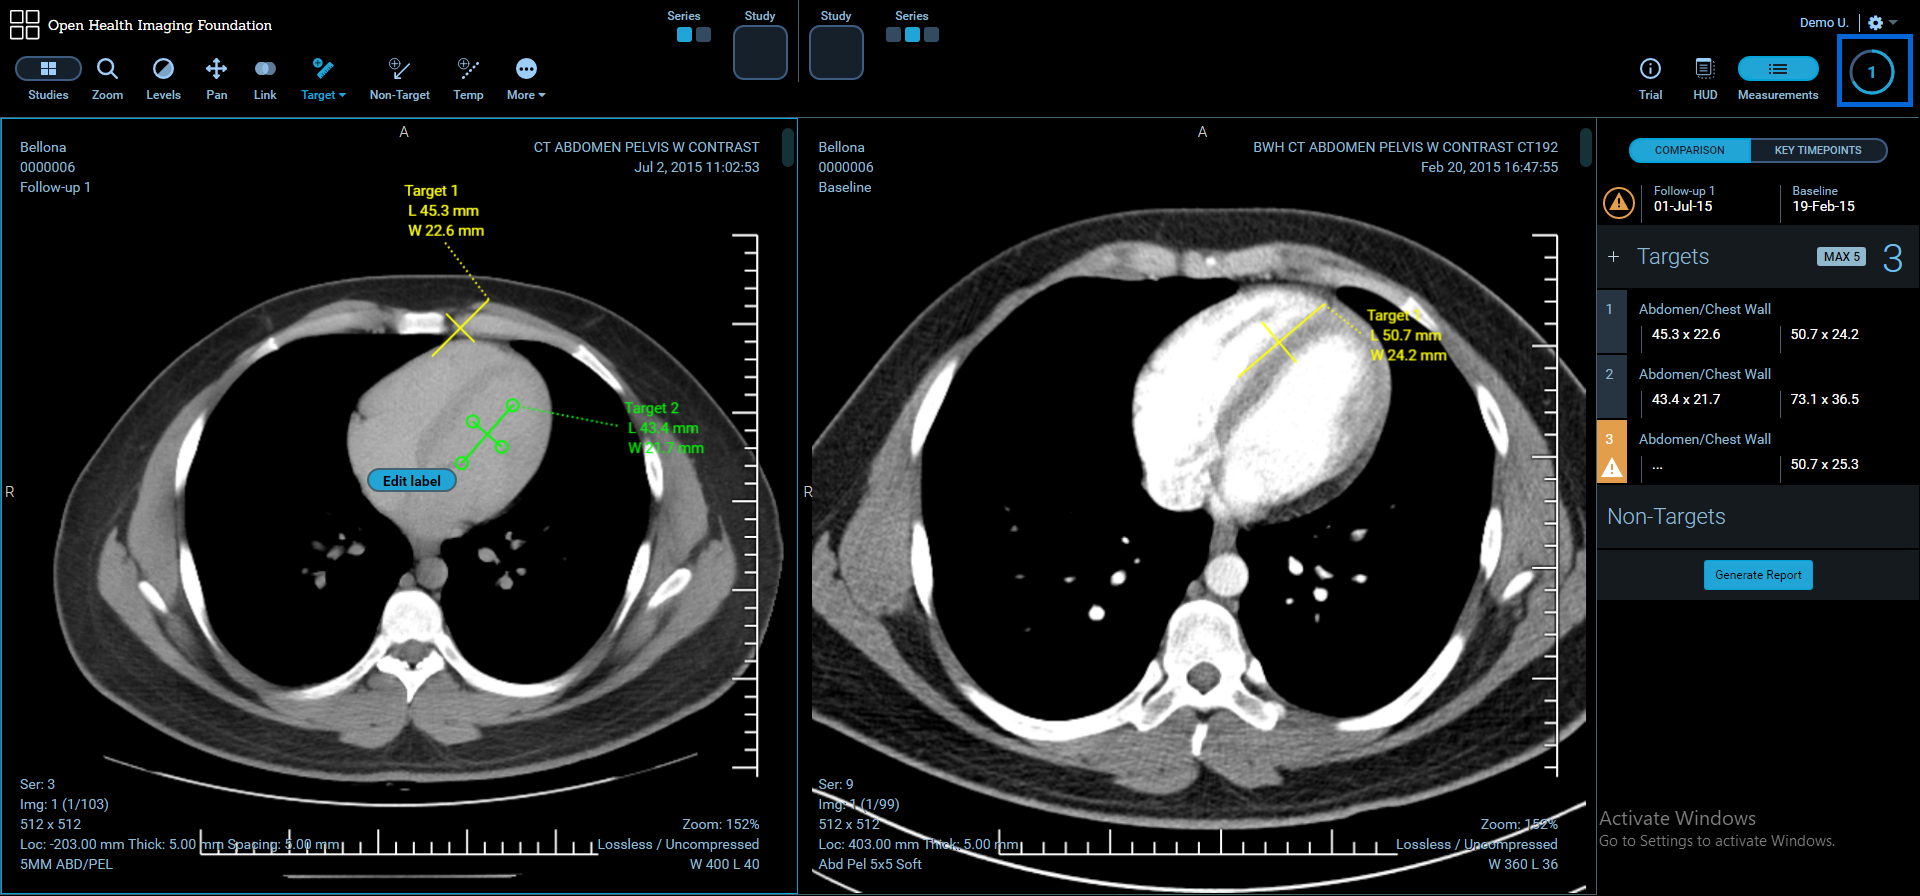Click the Edit label button
The image size is (1920, 896).
[411, 481]
